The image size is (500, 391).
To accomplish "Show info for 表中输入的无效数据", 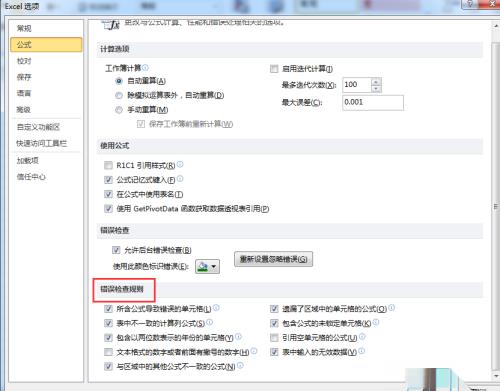I will click(362, 351).
